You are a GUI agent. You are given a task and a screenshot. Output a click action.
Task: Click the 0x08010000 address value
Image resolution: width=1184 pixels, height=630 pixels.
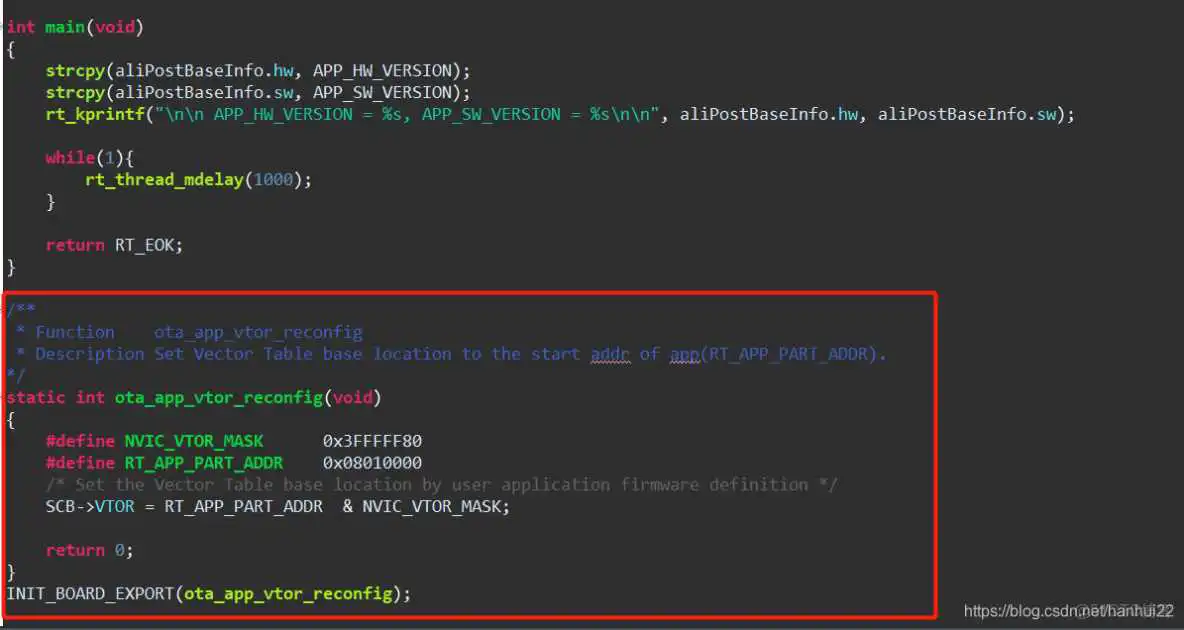[x=371, y=463]
